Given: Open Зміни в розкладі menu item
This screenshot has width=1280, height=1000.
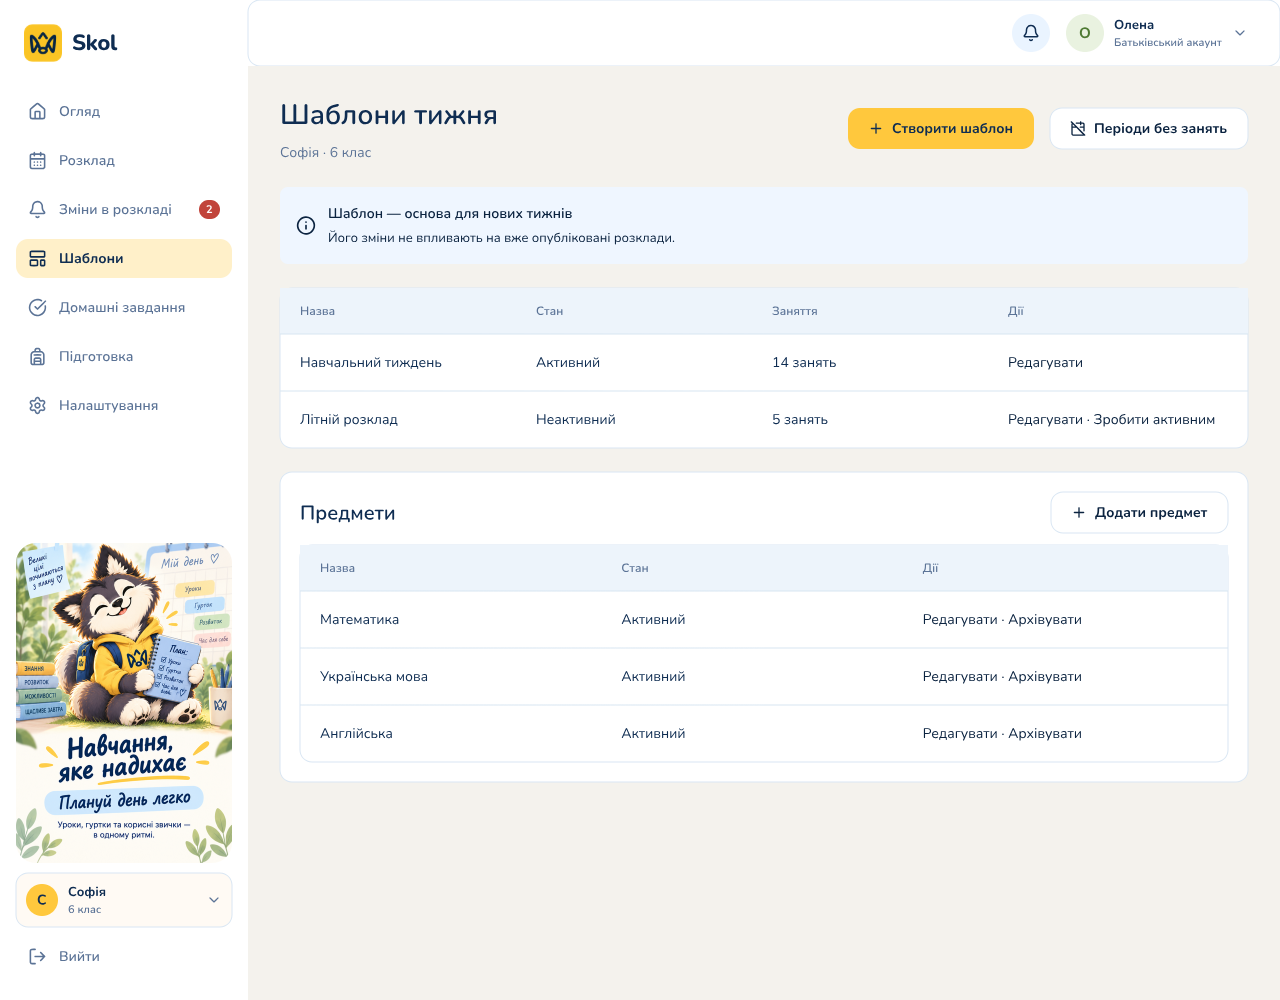Looking at the screenshot, I should (x=124, y=209).
